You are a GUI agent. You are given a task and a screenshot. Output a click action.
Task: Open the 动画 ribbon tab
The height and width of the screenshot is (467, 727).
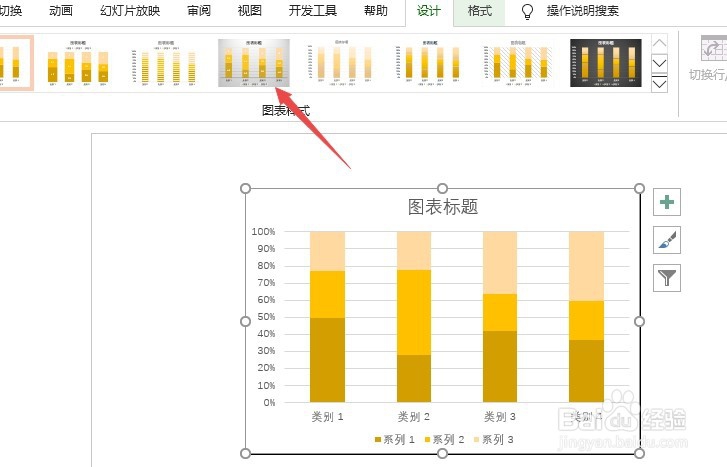pos(61,10)
